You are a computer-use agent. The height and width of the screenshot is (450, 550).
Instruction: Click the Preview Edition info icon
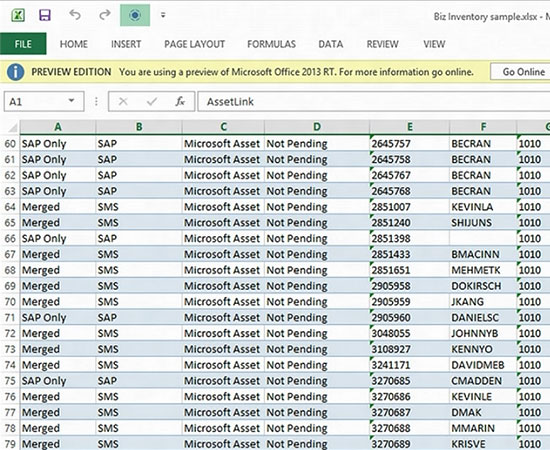point(15,72)
